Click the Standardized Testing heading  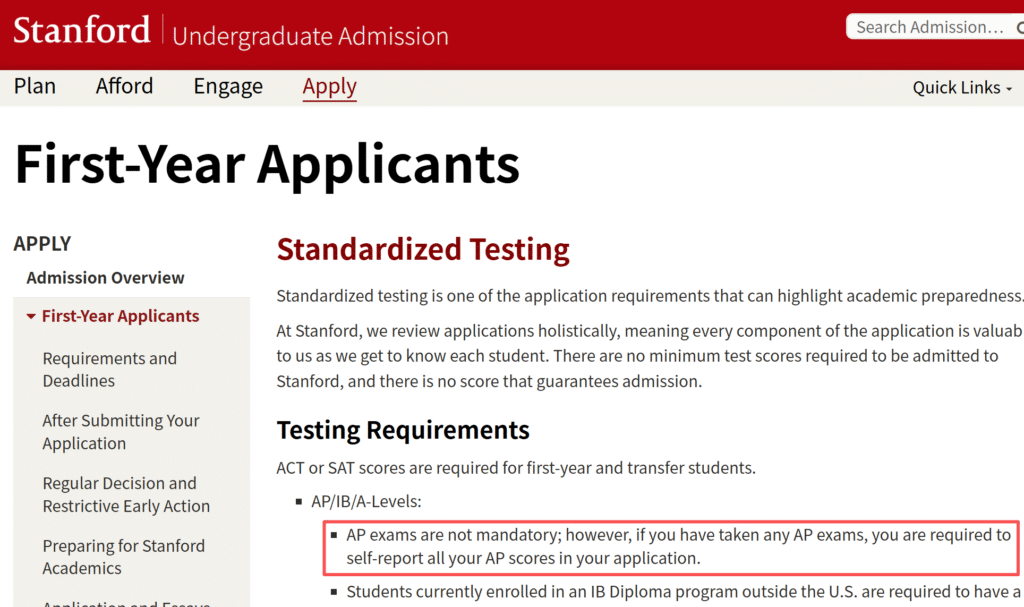click(x=423, y=249)
